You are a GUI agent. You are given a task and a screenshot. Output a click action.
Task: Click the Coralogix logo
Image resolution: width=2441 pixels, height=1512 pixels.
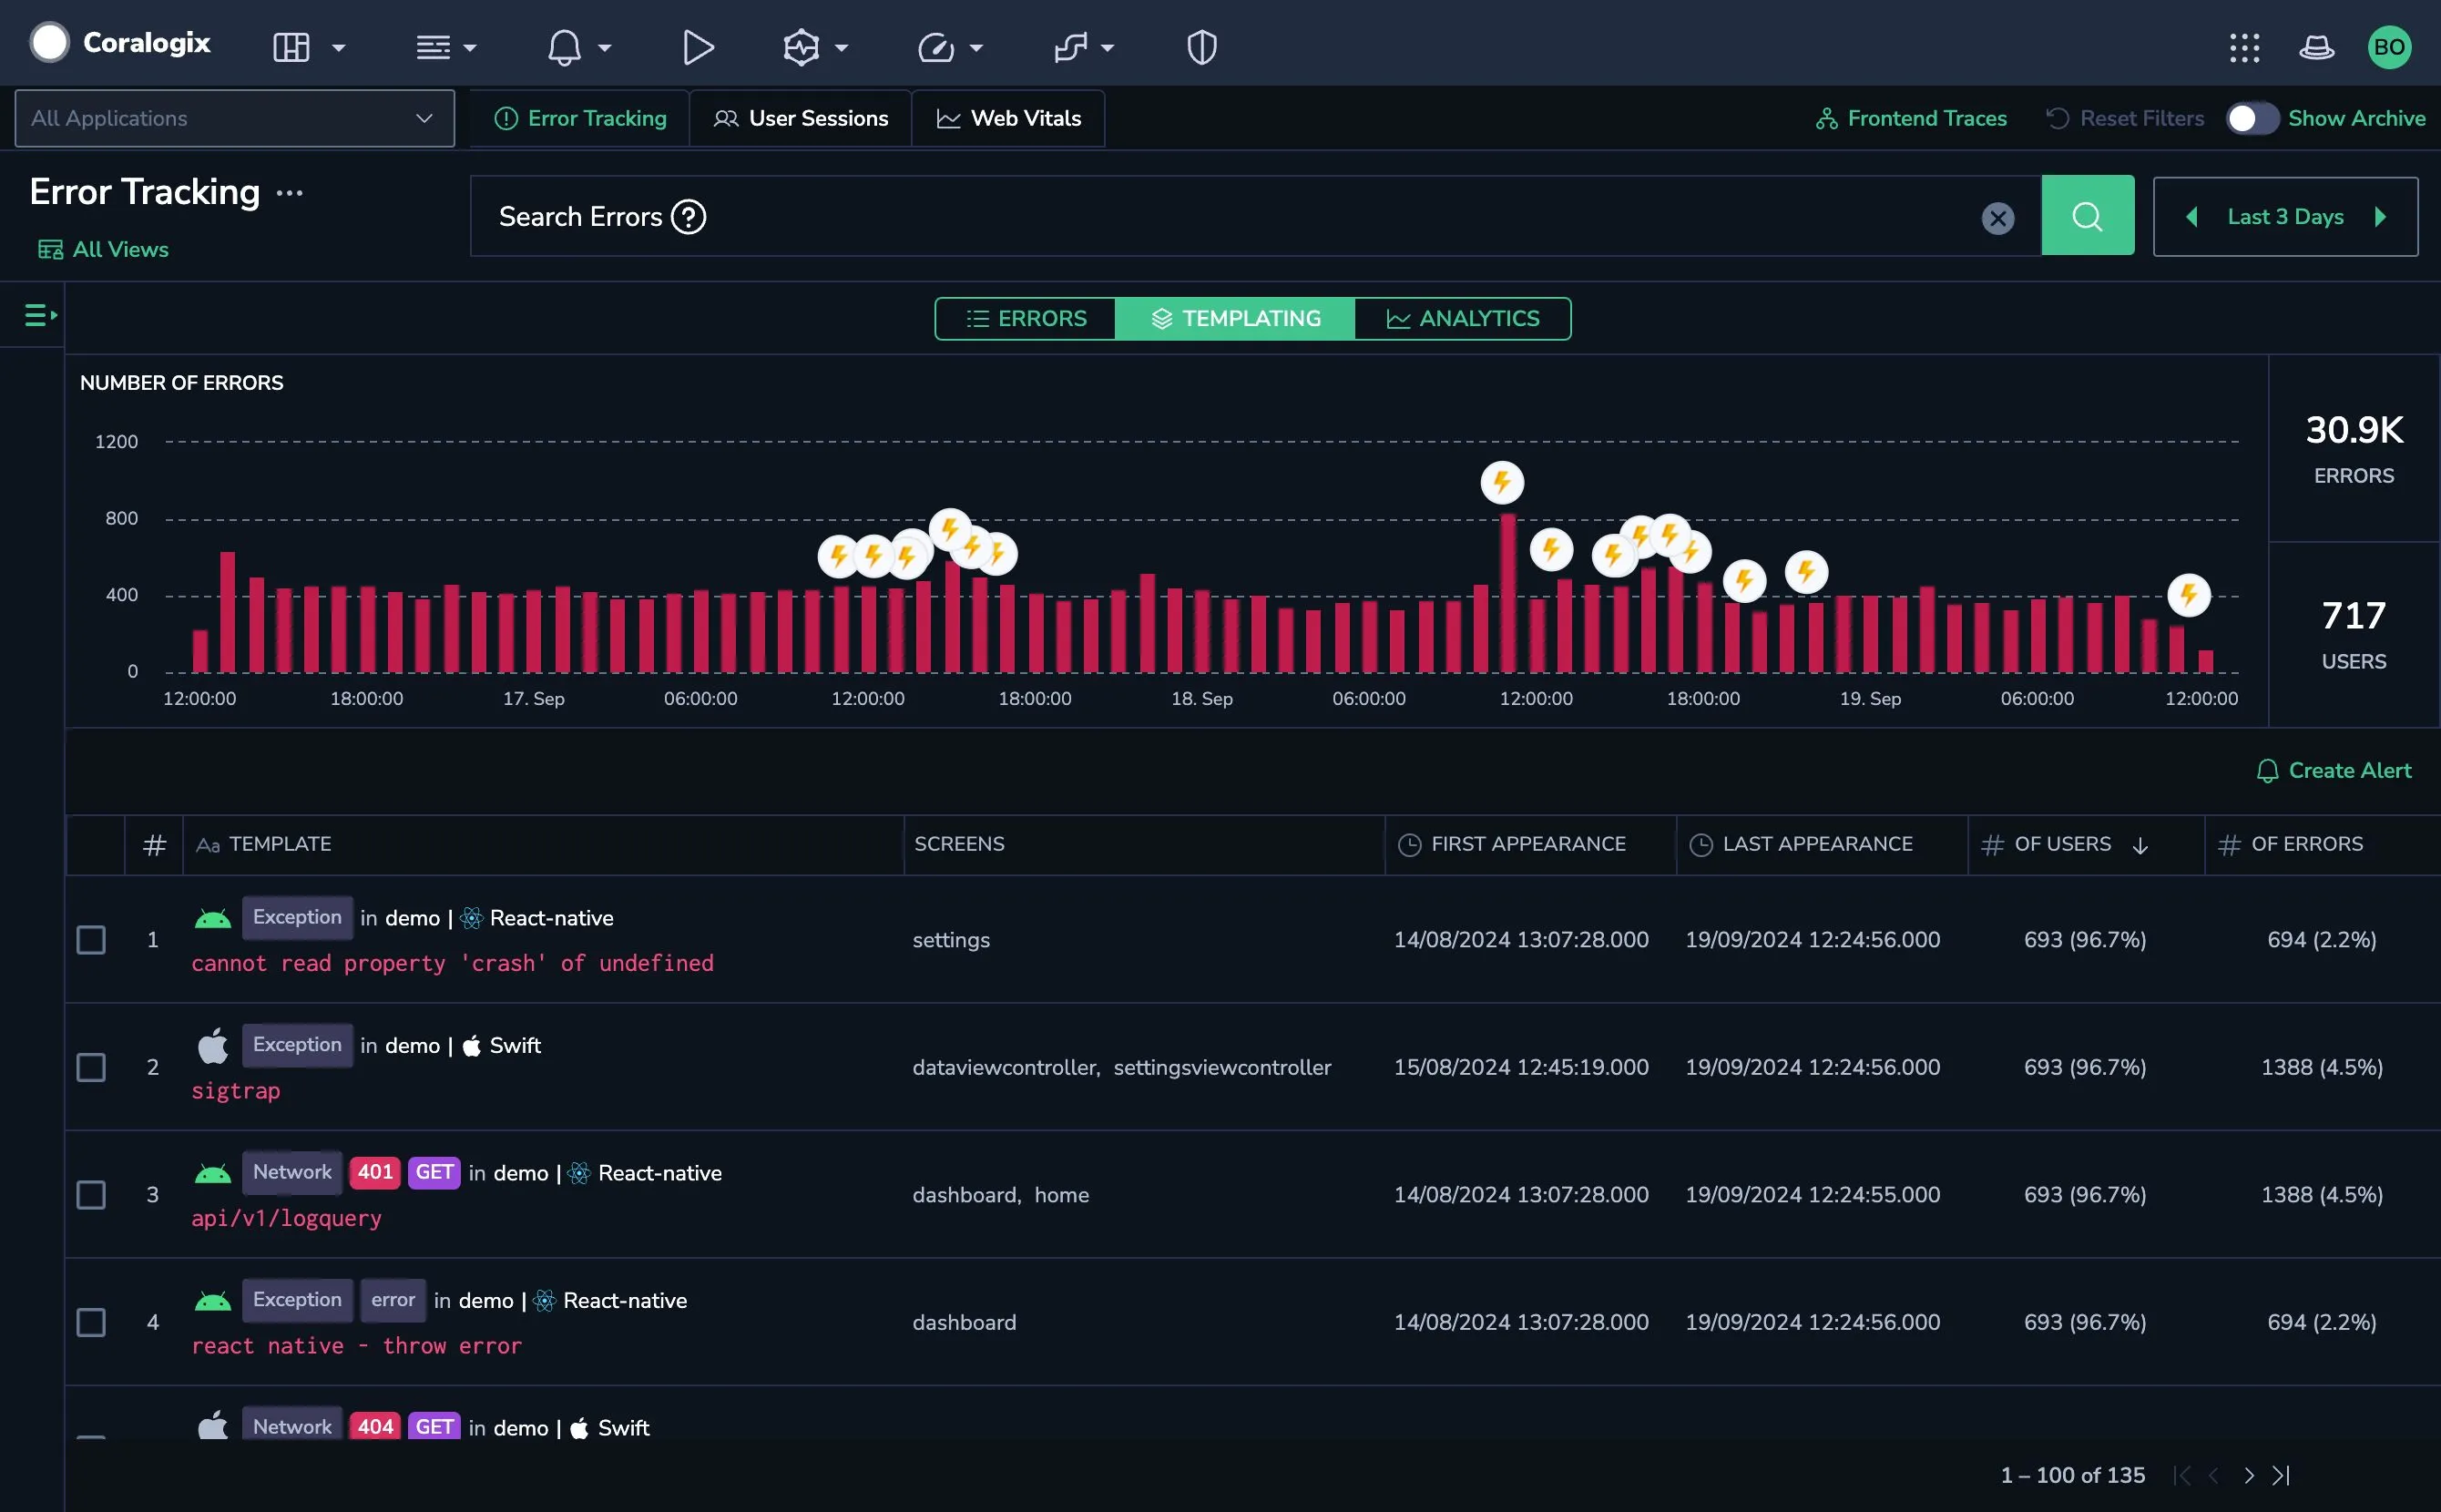(x=120, y=43)
